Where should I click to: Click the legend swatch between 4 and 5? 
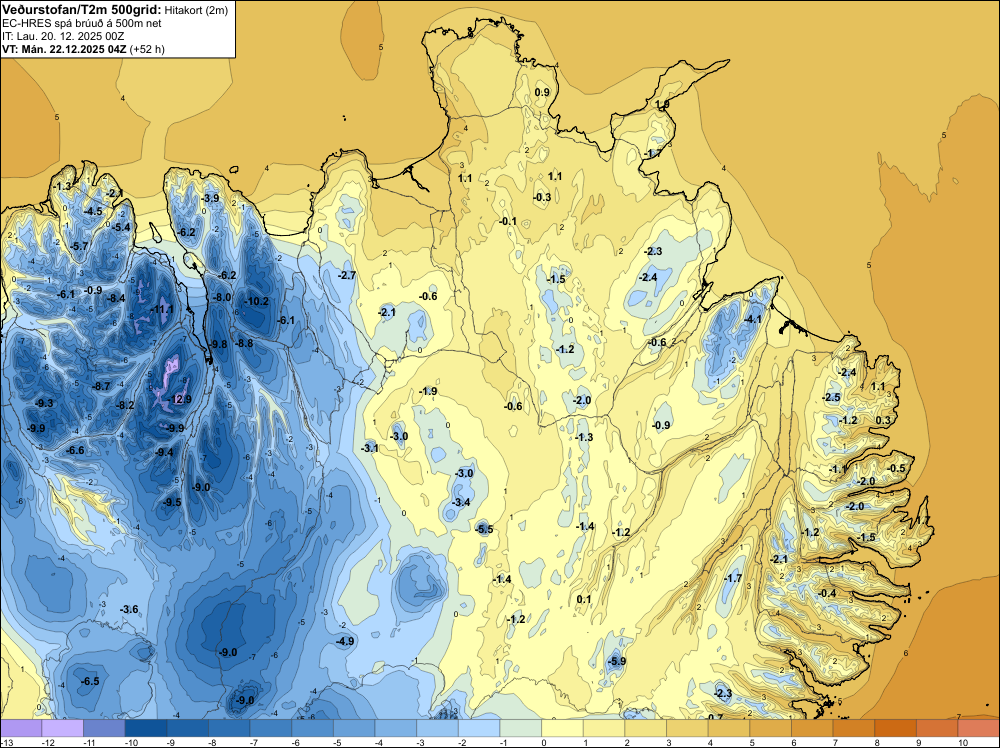(x=729, y=728)
